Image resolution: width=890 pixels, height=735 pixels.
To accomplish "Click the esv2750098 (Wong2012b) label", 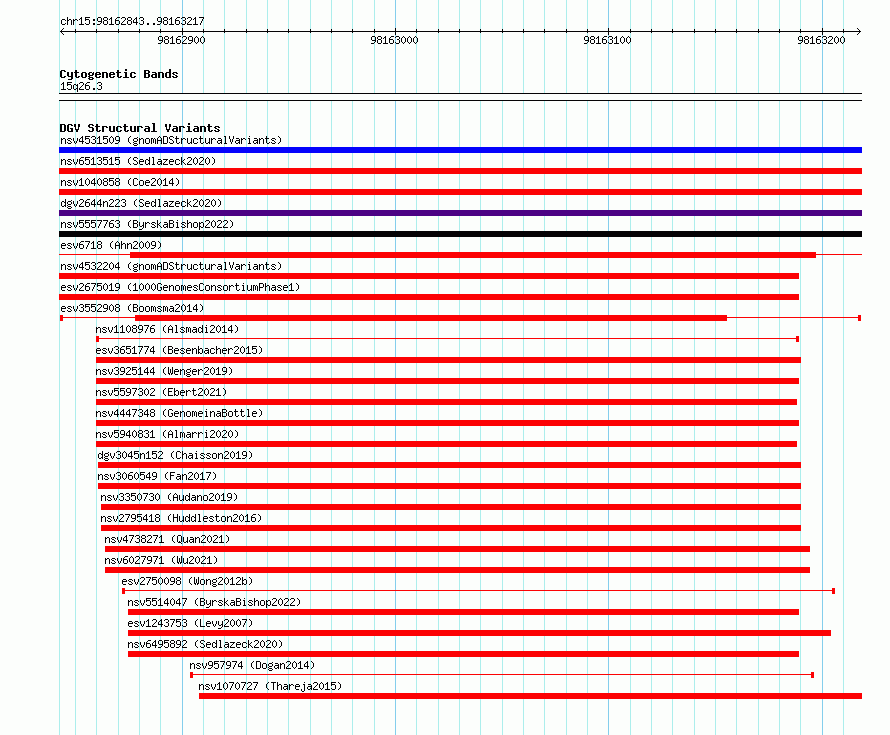I will (x=187, y=581).
